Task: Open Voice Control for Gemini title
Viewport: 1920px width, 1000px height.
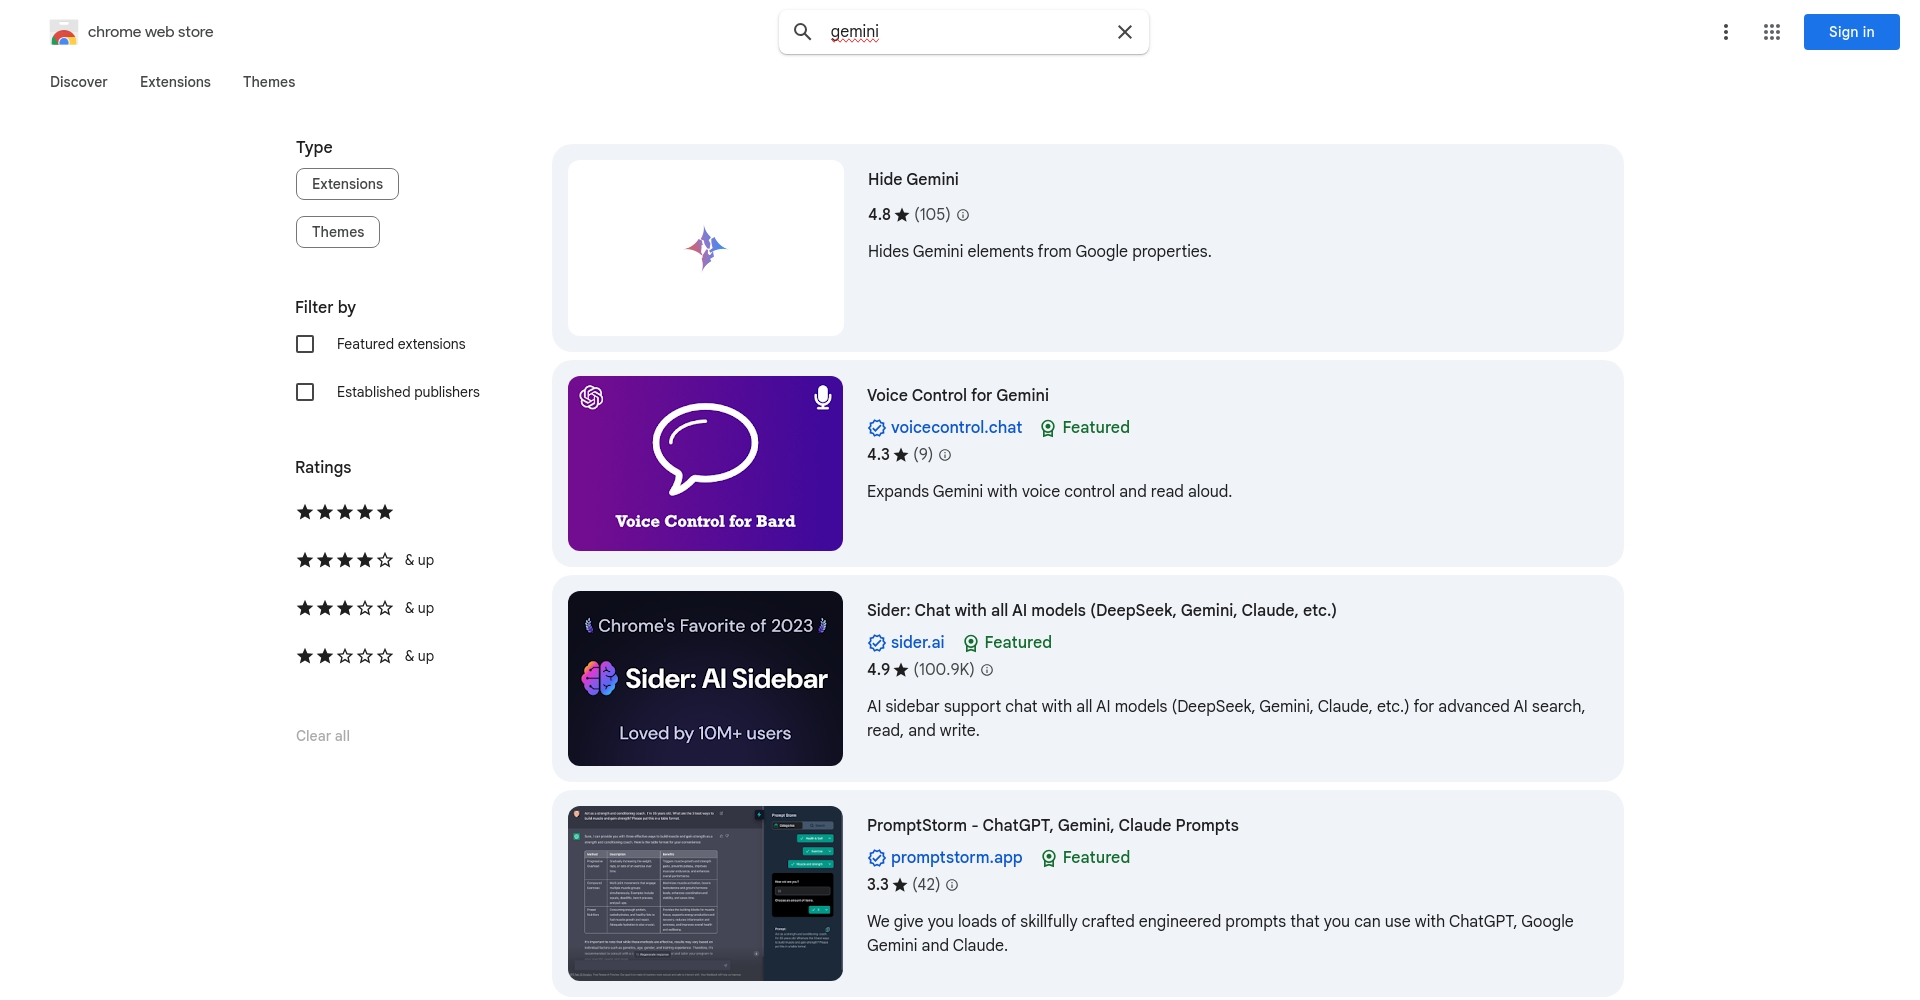Action: pyautogui.click(x=958, y=395)
